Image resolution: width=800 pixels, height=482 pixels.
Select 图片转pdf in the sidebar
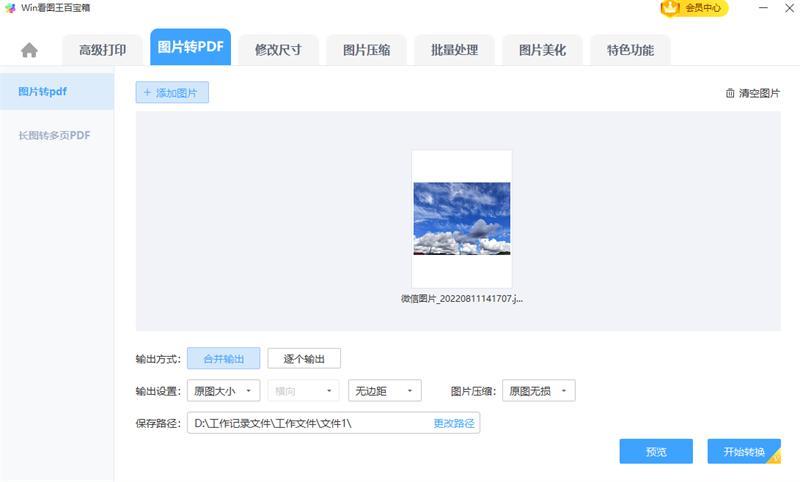click(x=57, y=91)
